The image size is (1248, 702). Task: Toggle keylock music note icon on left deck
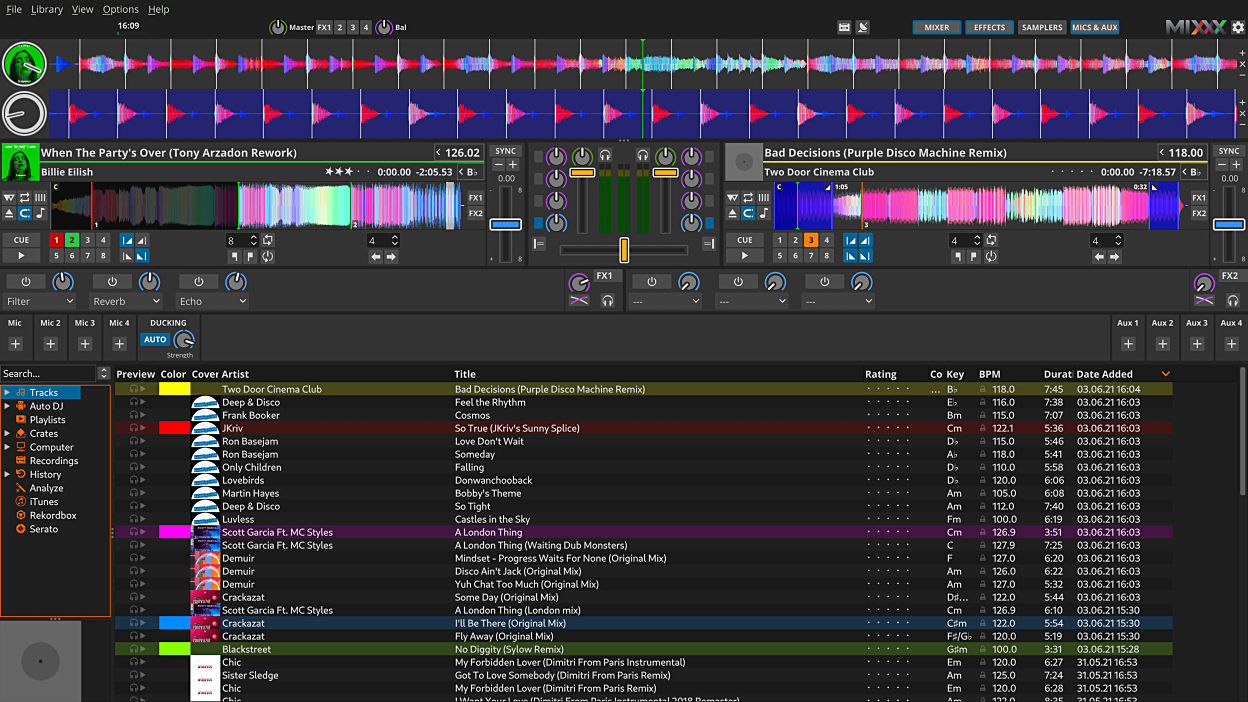click(40, 214)
